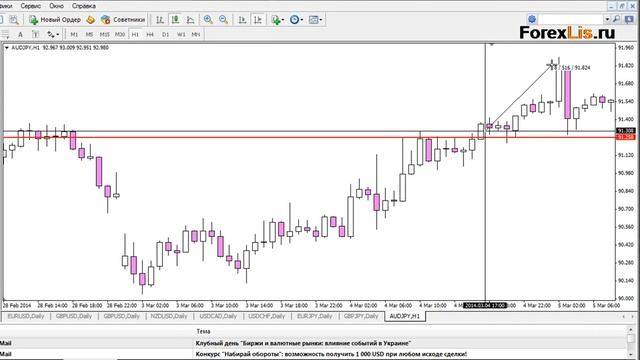The width and height of the screenshot is (640, 360).
Task: Select the AUDJPY,H1 chart tab
Action: 404,316
